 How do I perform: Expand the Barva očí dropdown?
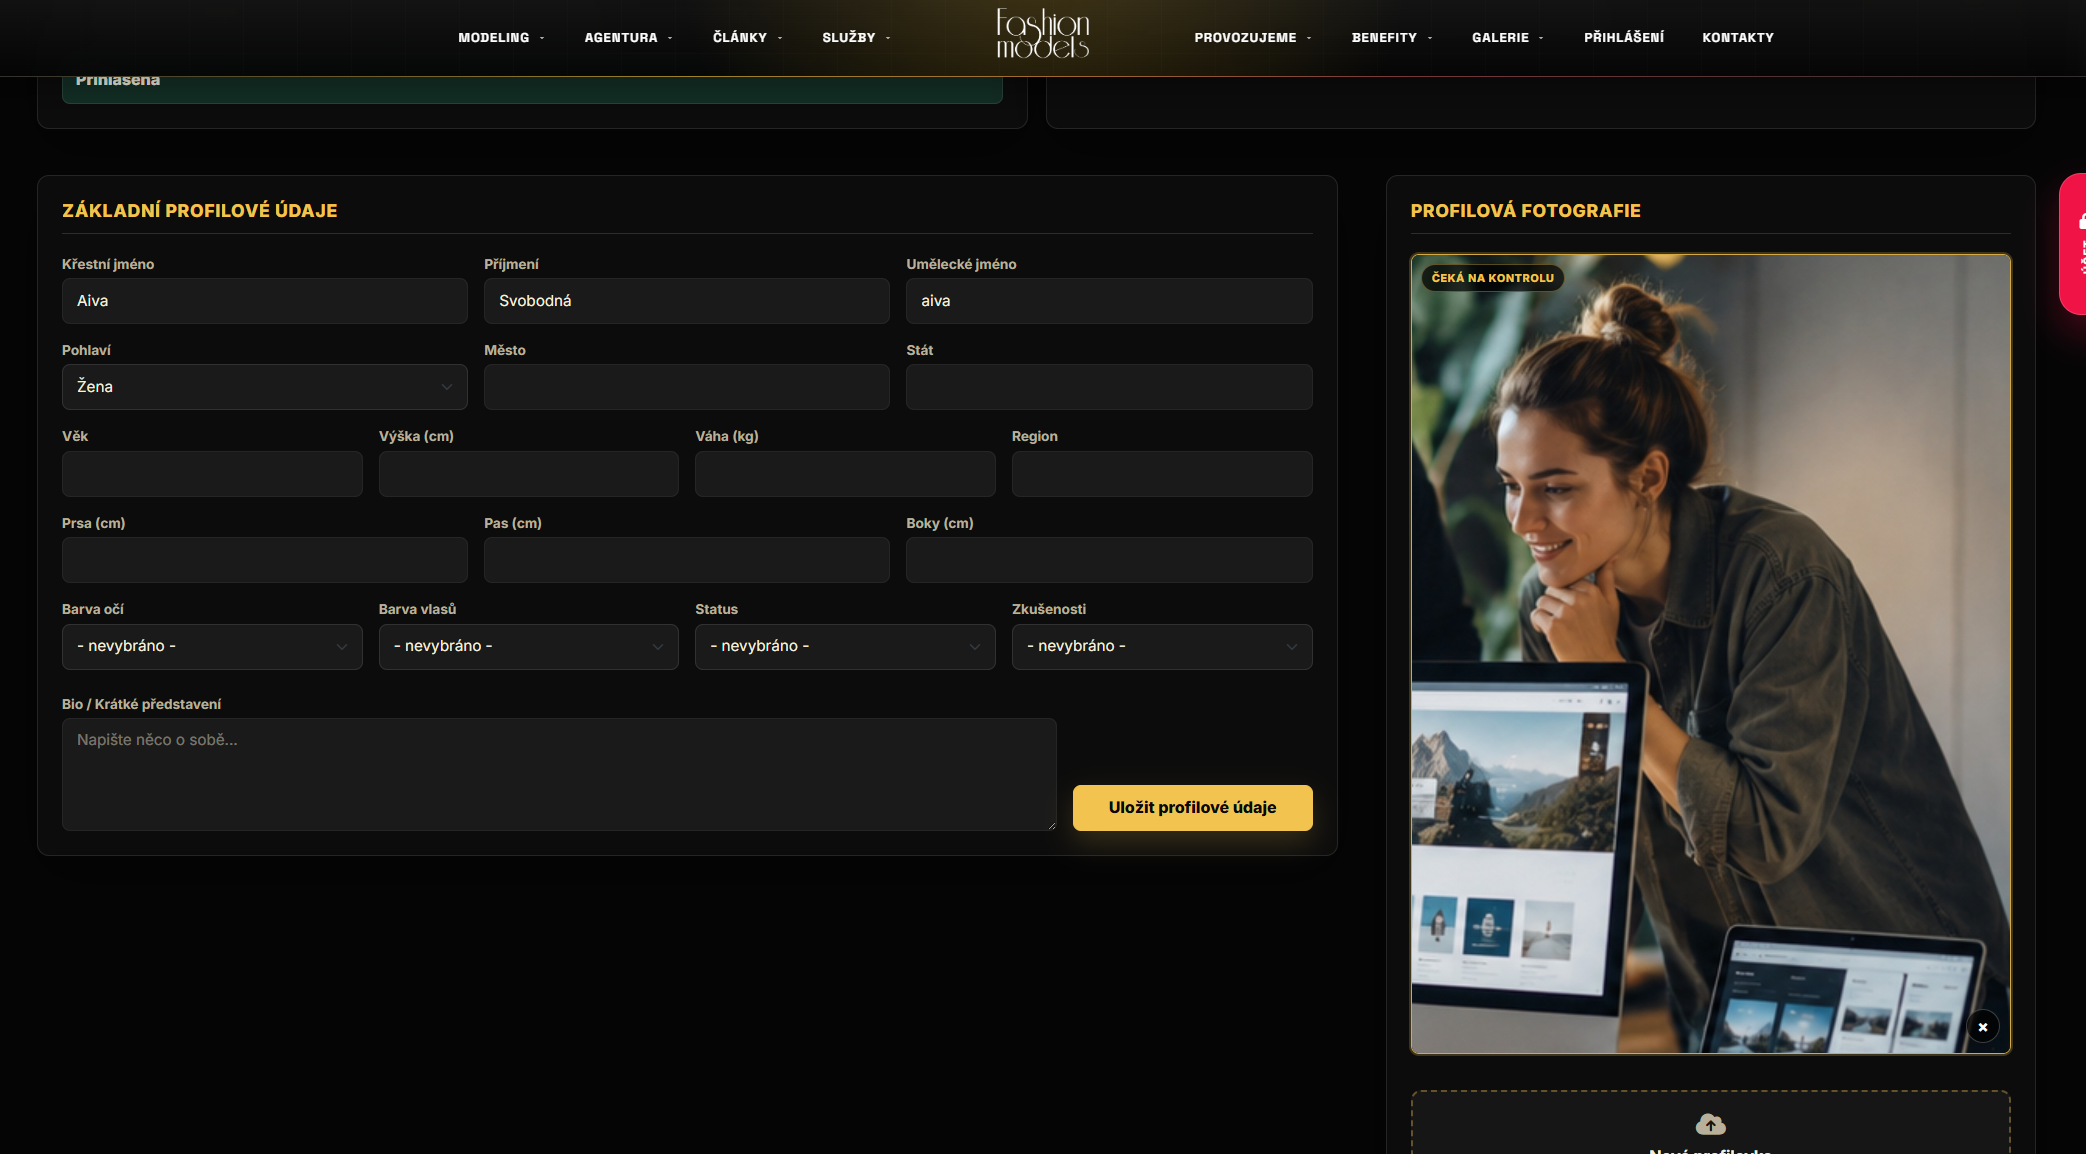pyautogui.click(x=212, y=647)
